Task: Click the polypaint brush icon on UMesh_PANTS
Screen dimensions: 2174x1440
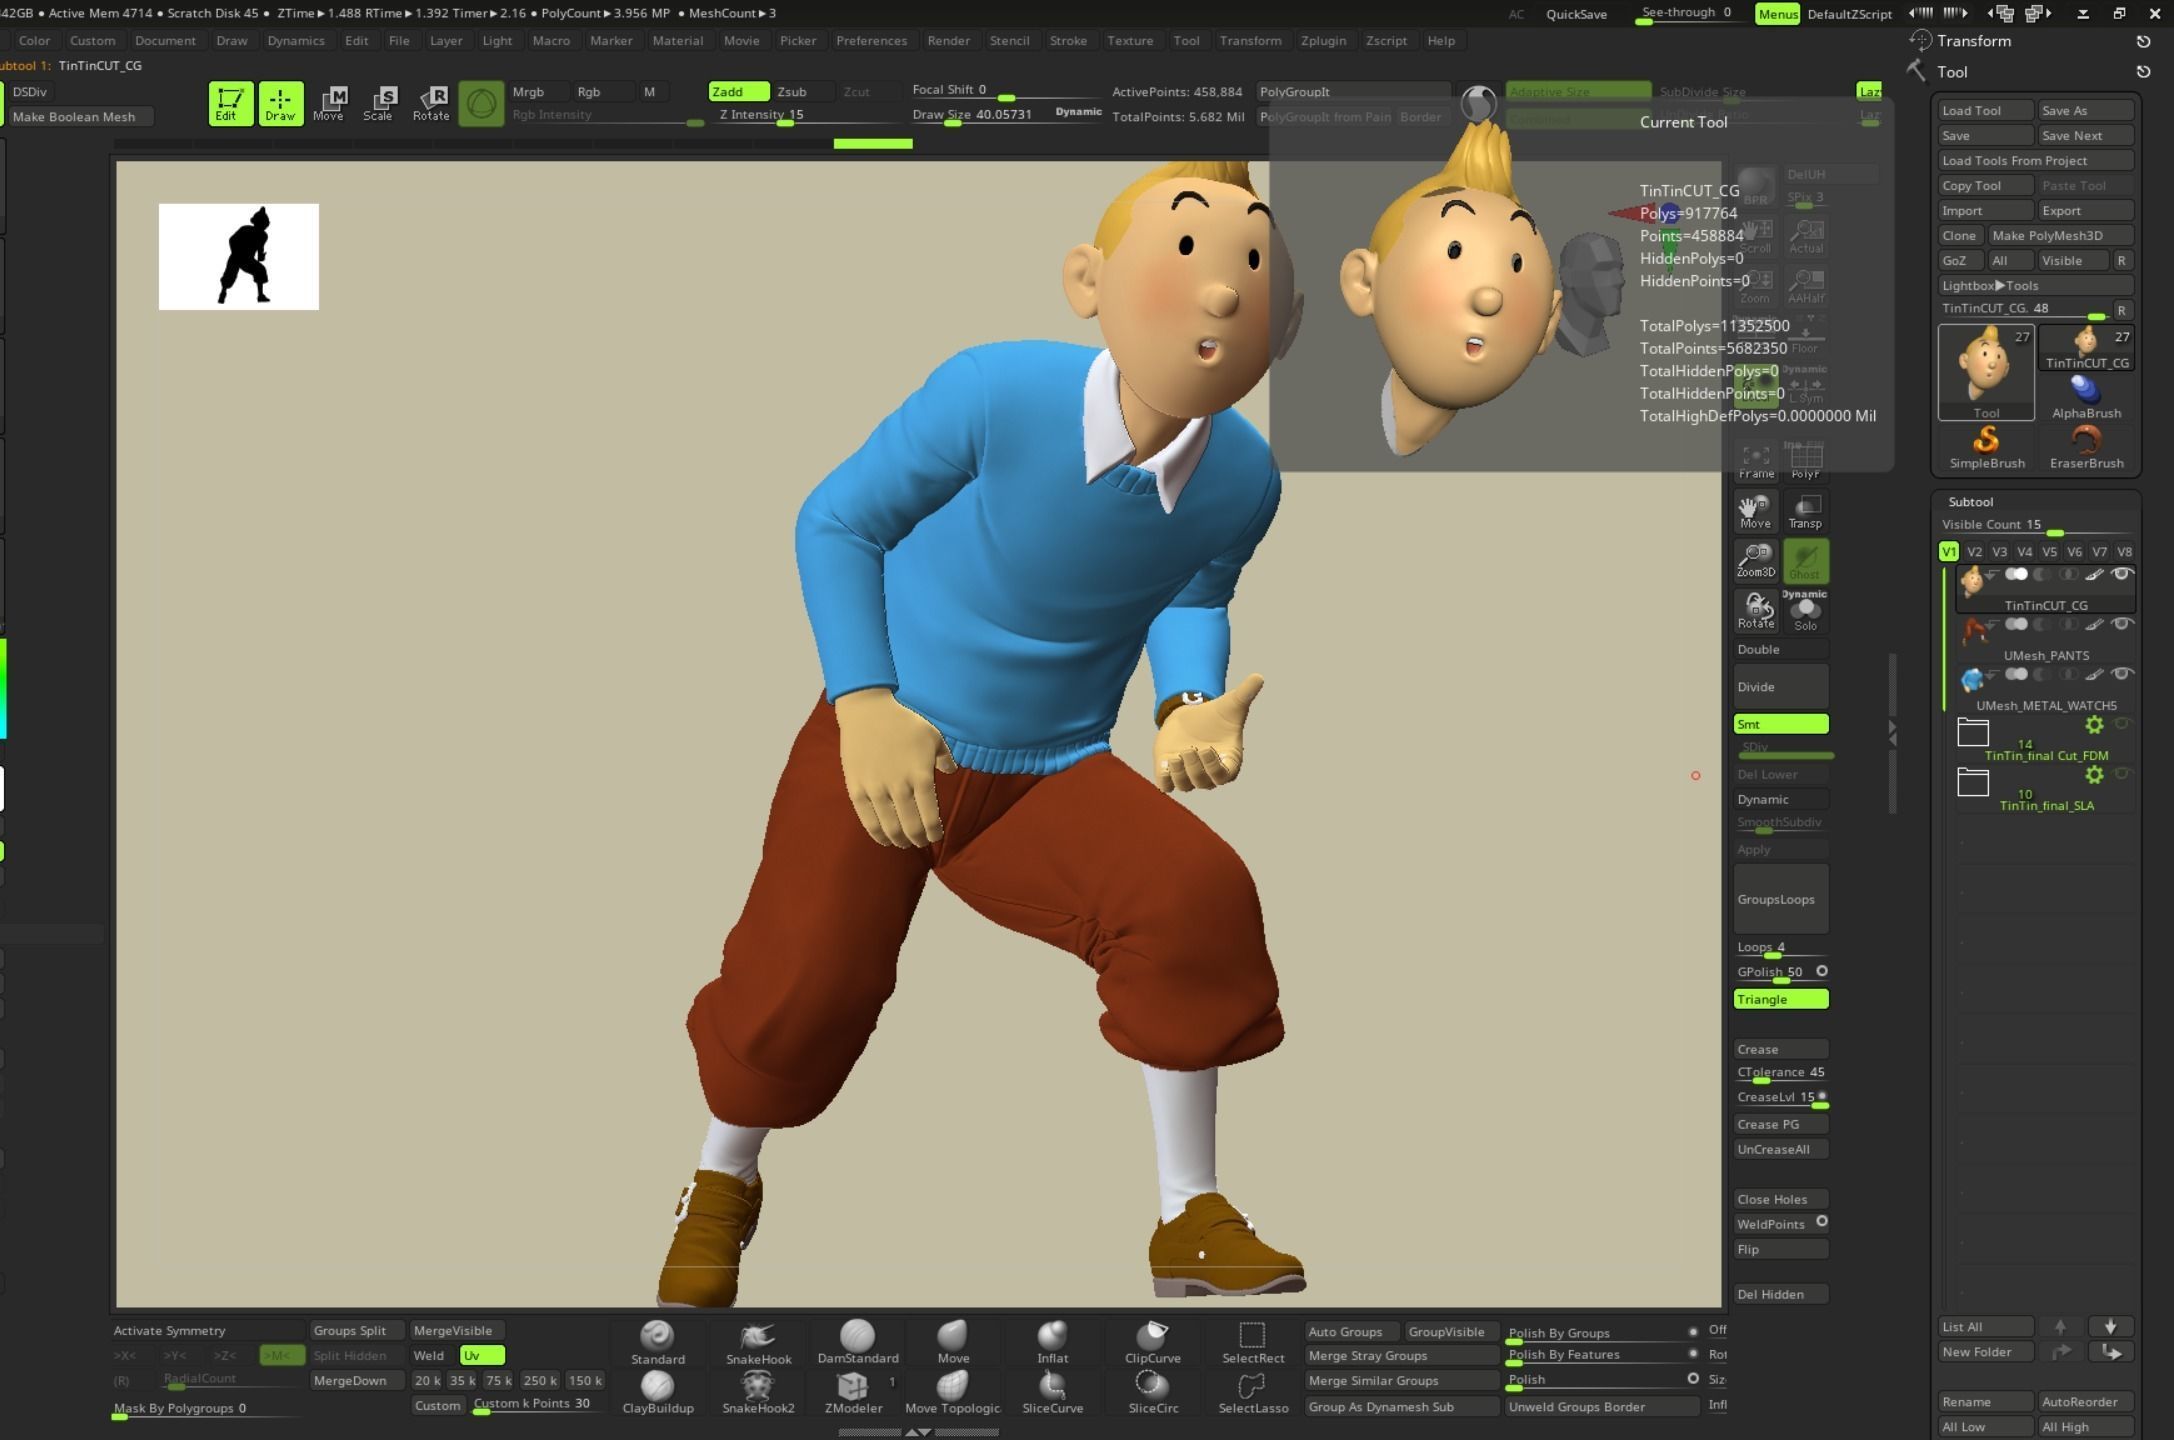Action: click(2094, 624)
